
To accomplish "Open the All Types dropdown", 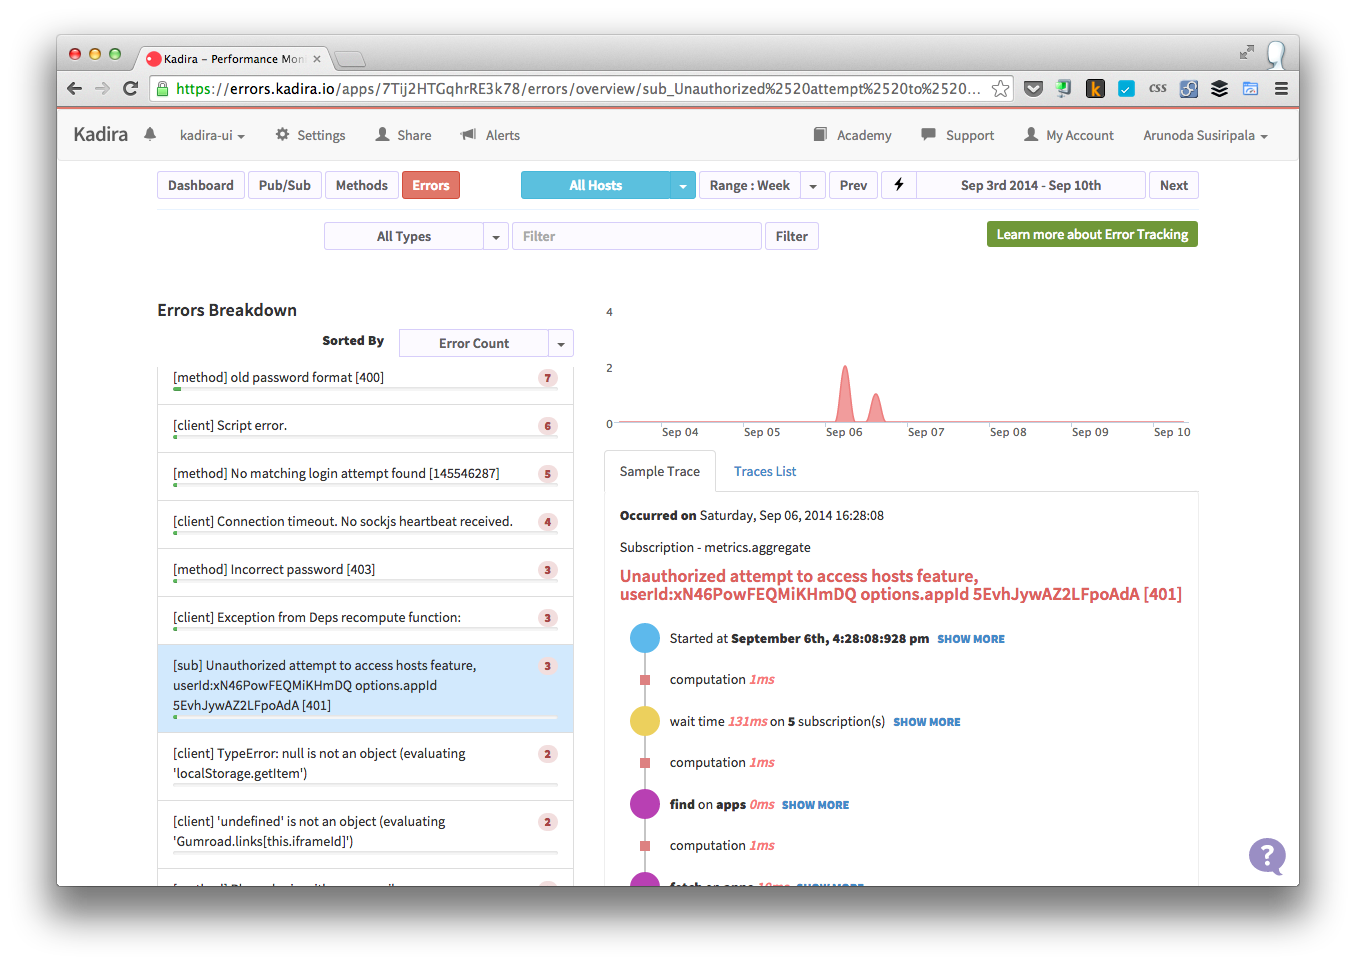I will point(416,236).
